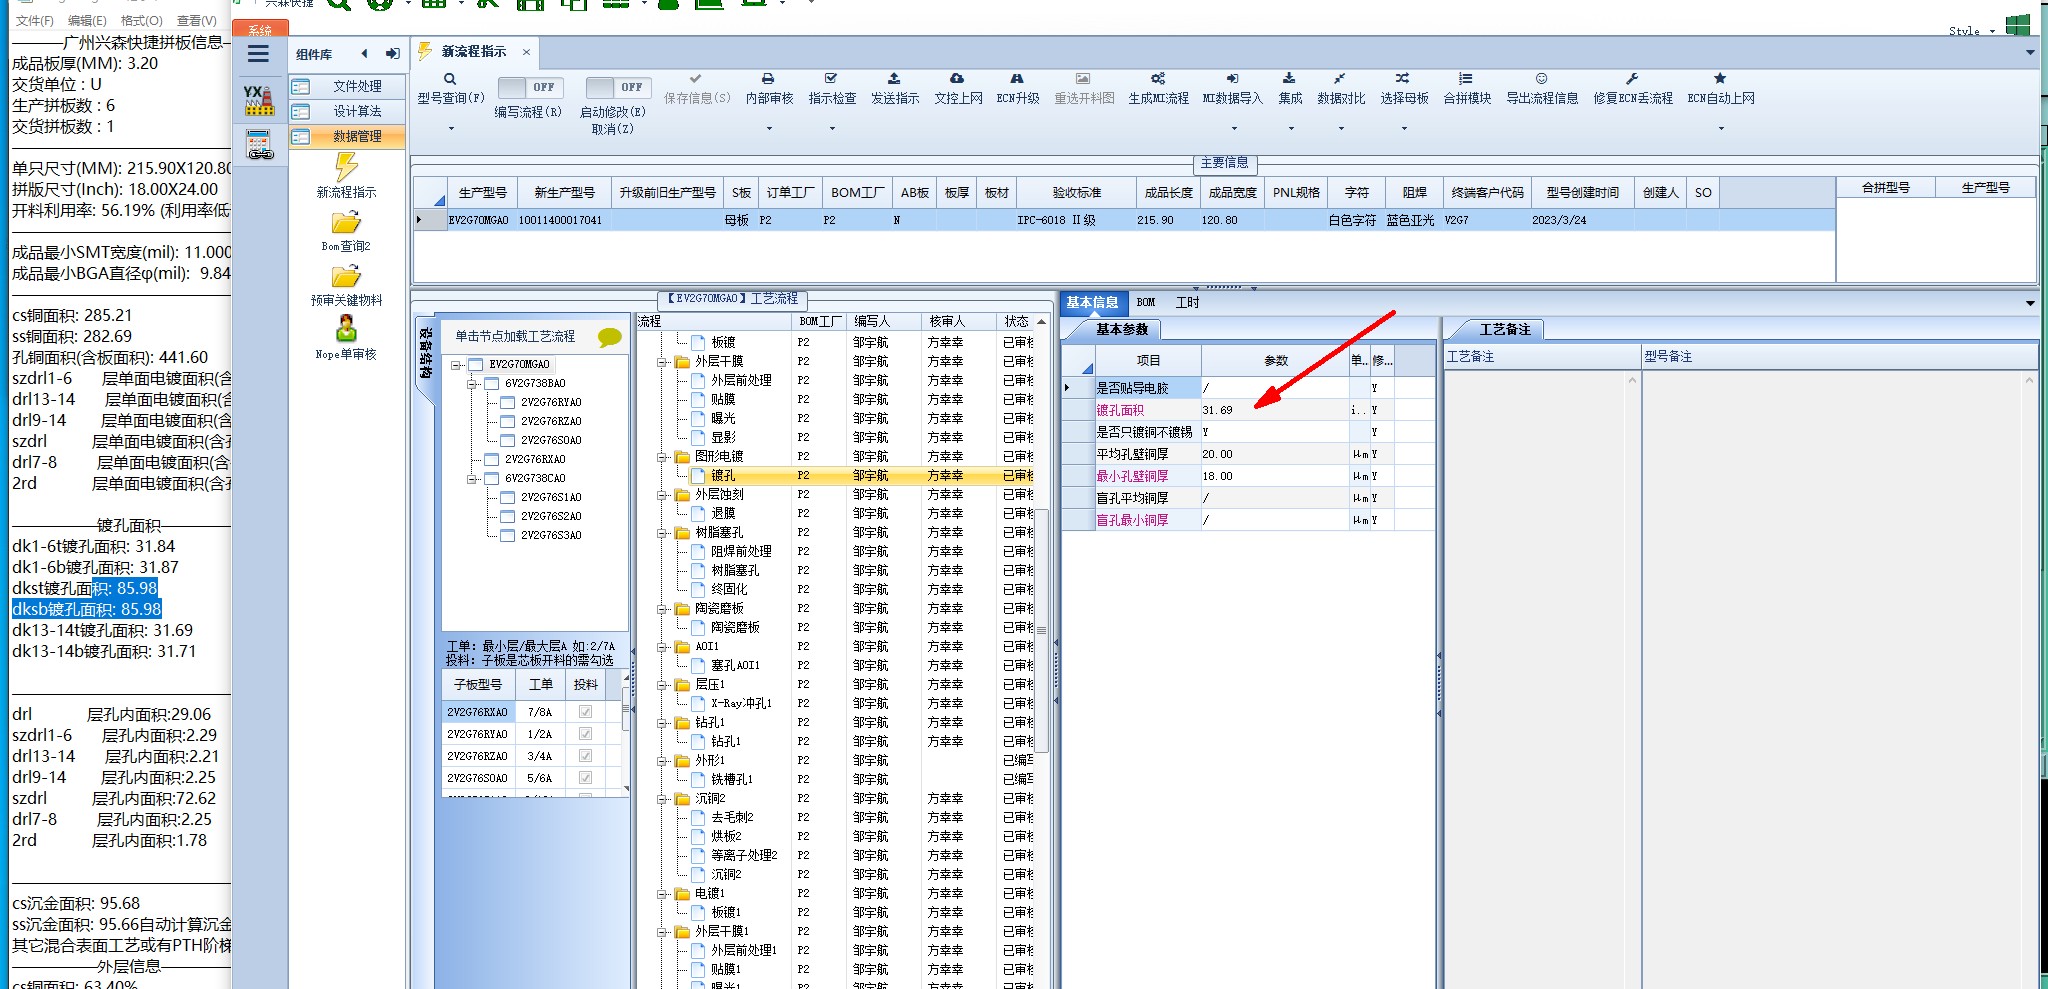The height and width of the screenshot is (989, 2048).
Task: Click the 最小孔壁铜厚 value 18.00
Action: tap(1274, 476)
